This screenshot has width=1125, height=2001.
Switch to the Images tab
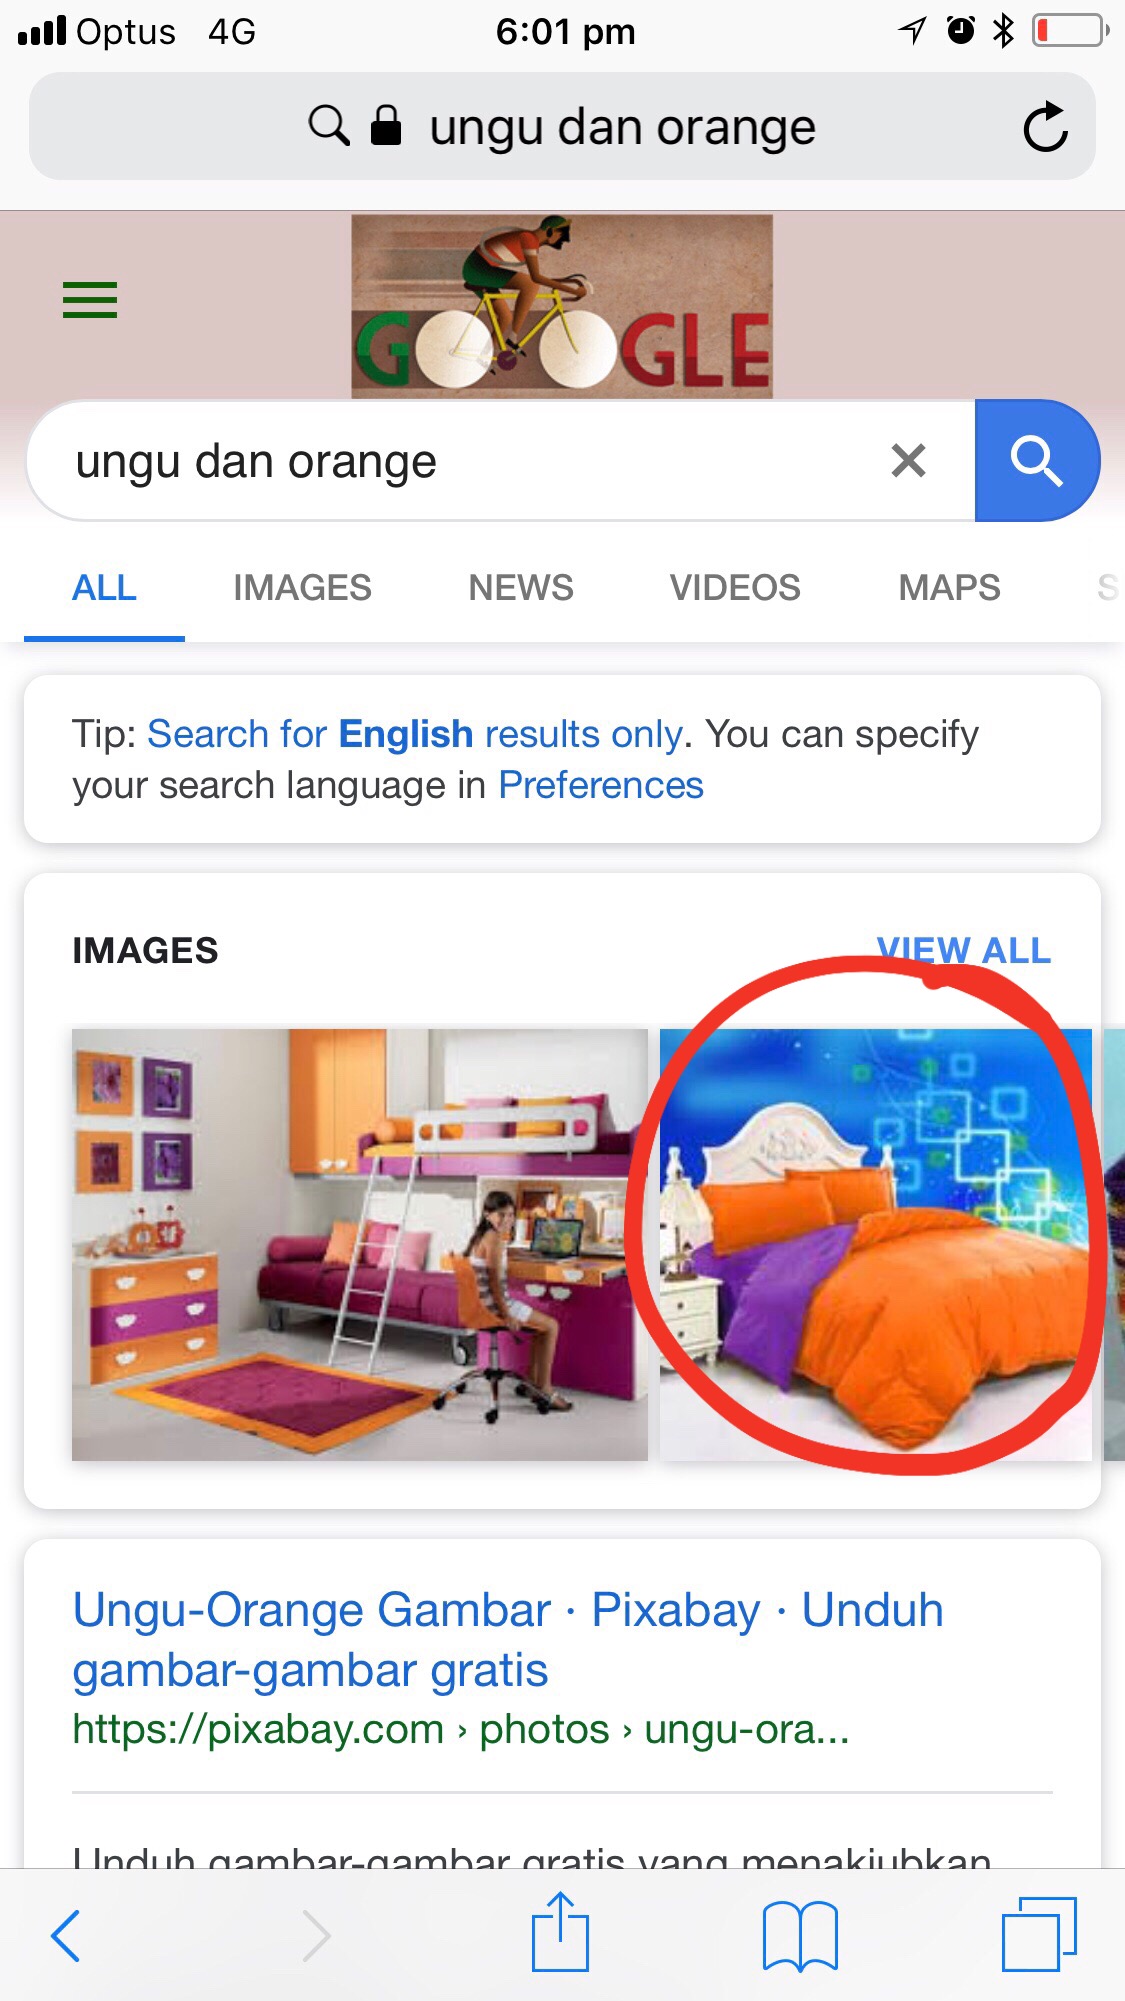(x=302, y=588)
